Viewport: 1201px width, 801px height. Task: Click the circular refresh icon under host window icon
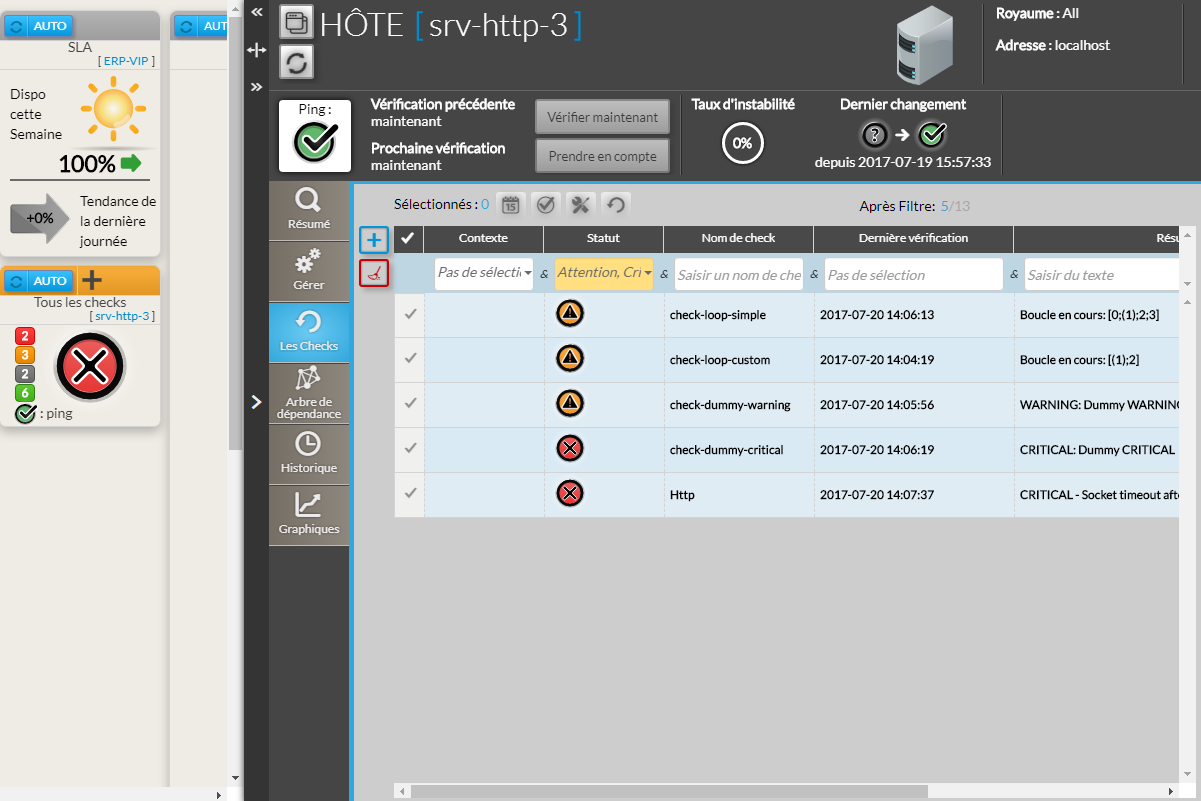[x=297, y=62]
